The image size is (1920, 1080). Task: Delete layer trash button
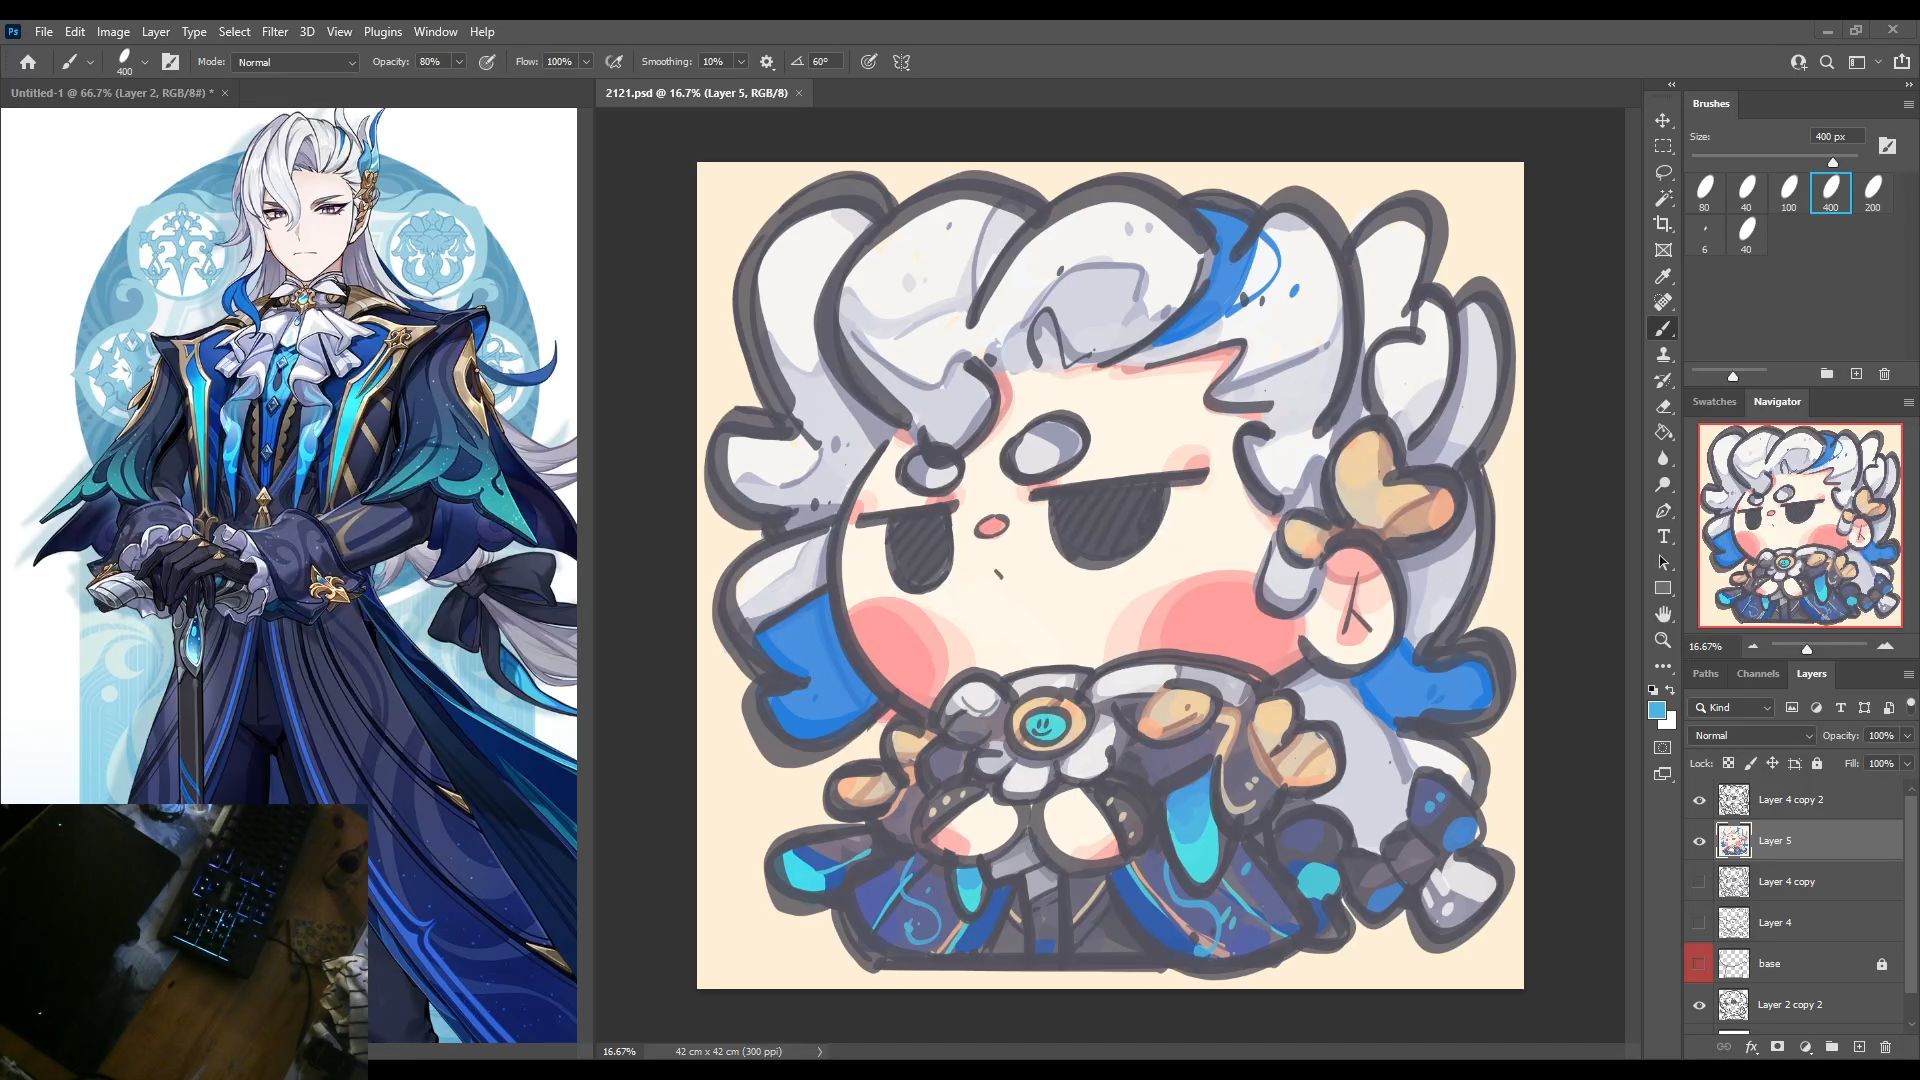pyautogui.click(x=1885, y=1047)
